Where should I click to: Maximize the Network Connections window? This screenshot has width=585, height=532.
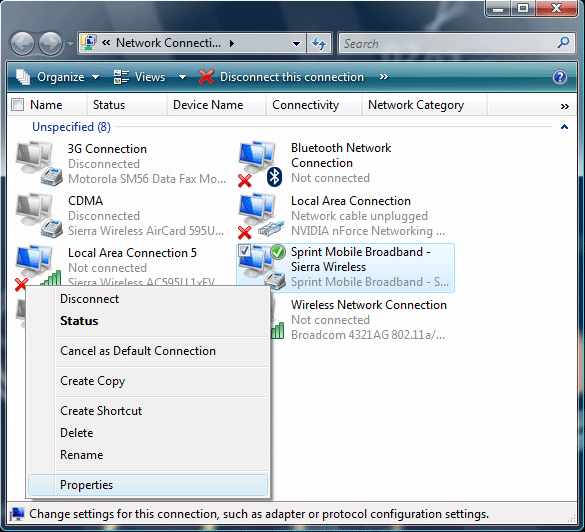523,9
